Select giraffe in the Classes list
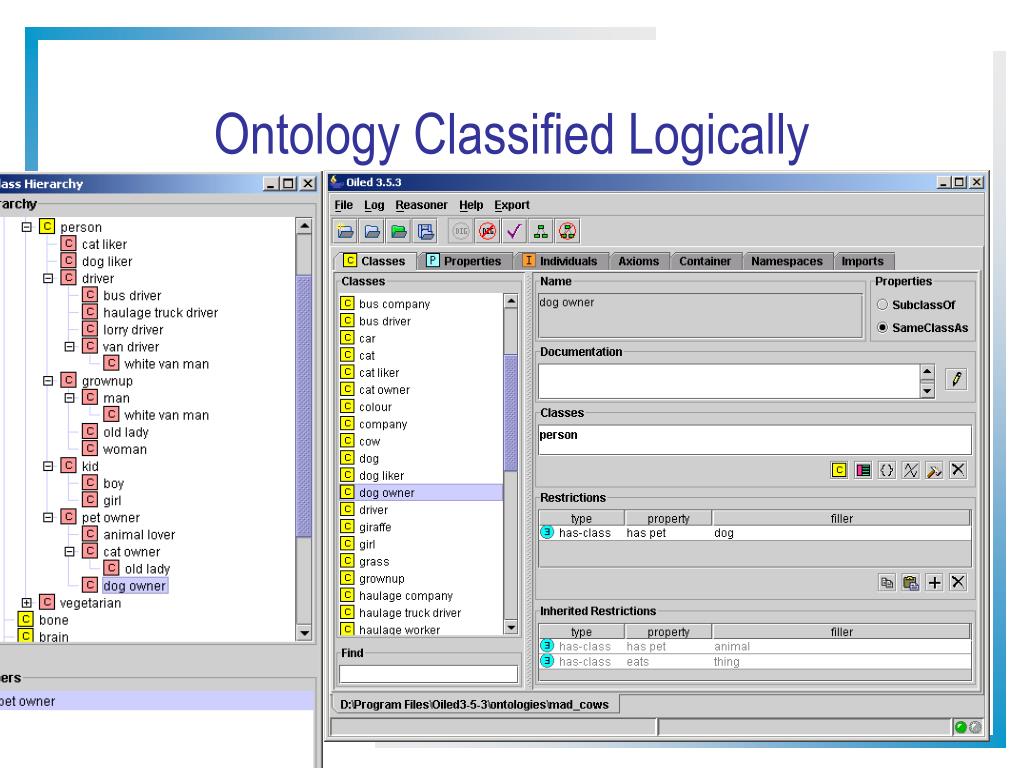 click(375, 527)
